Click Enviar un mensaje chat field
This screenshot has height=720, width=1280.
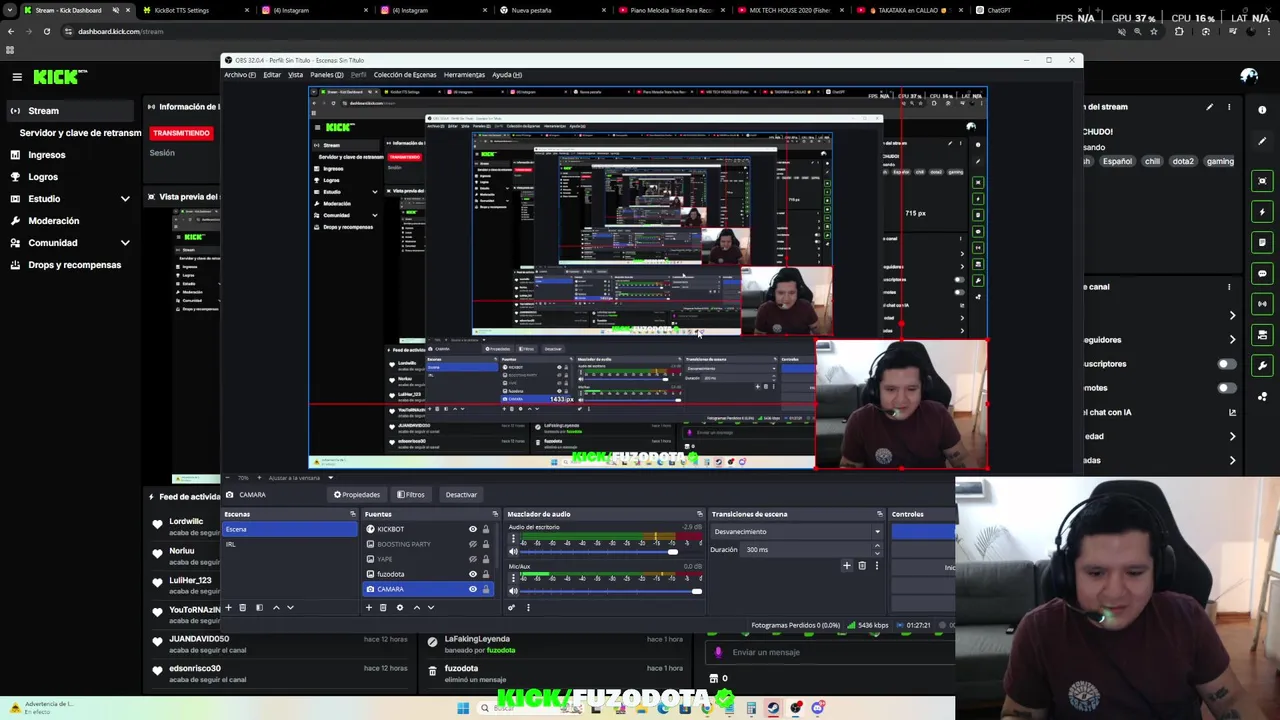[830, 652]
